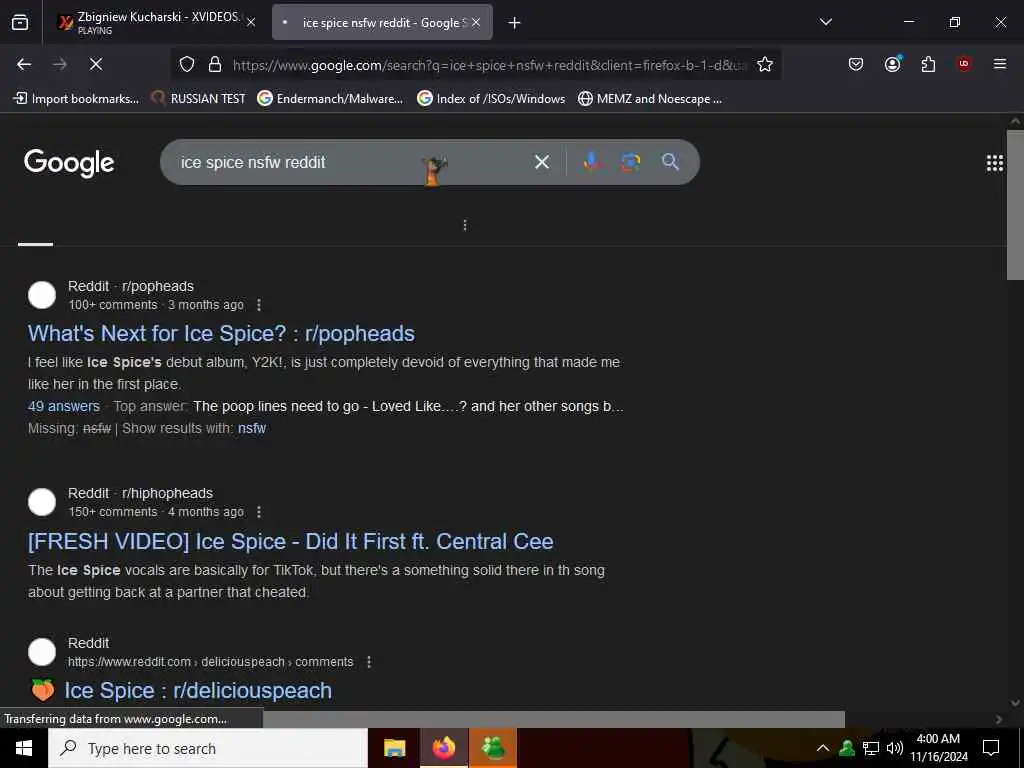Show site security padlock info
1024x768 pixels.
click(x=215, y=65)
